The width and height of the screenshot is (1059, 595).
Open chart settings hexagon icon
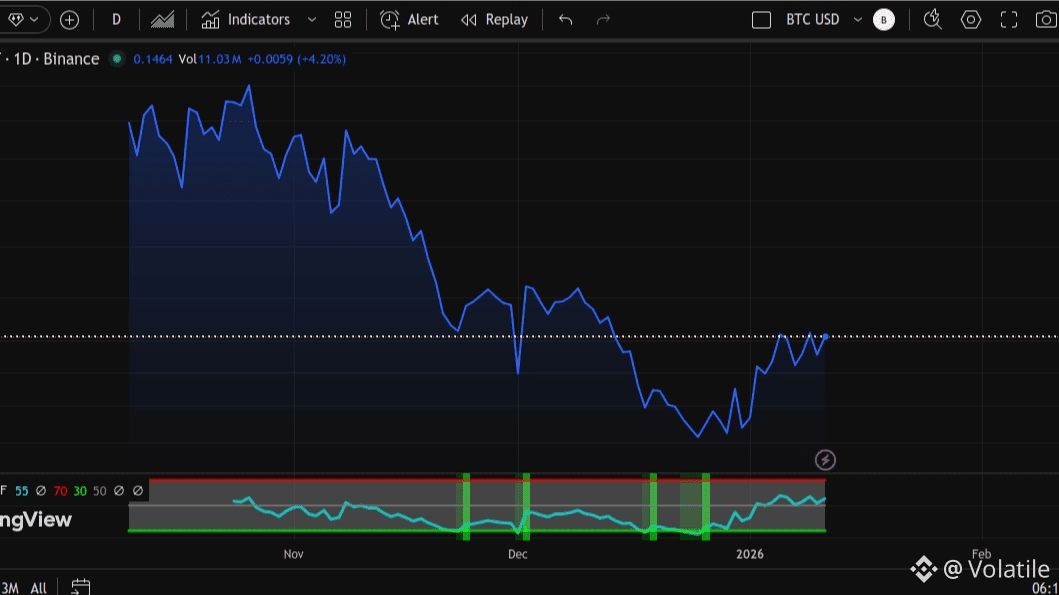(x=970, y=20)
